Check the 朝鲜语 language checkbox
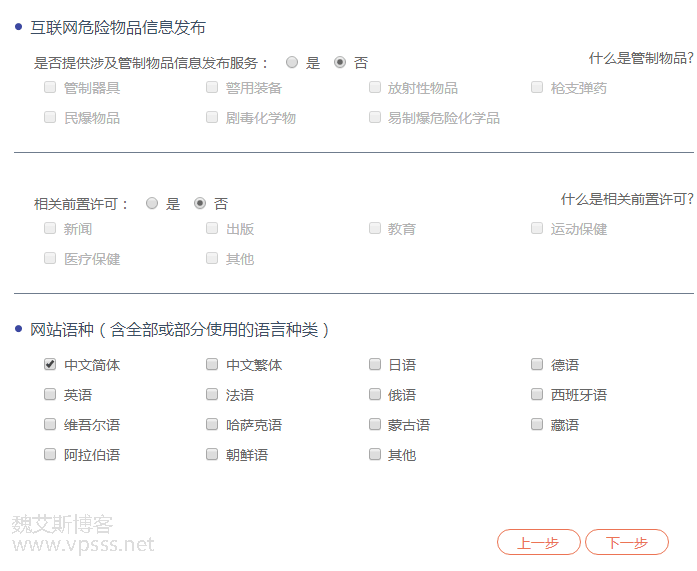The width and height of the screenshot is (697, 571). [x=212, y=455]
